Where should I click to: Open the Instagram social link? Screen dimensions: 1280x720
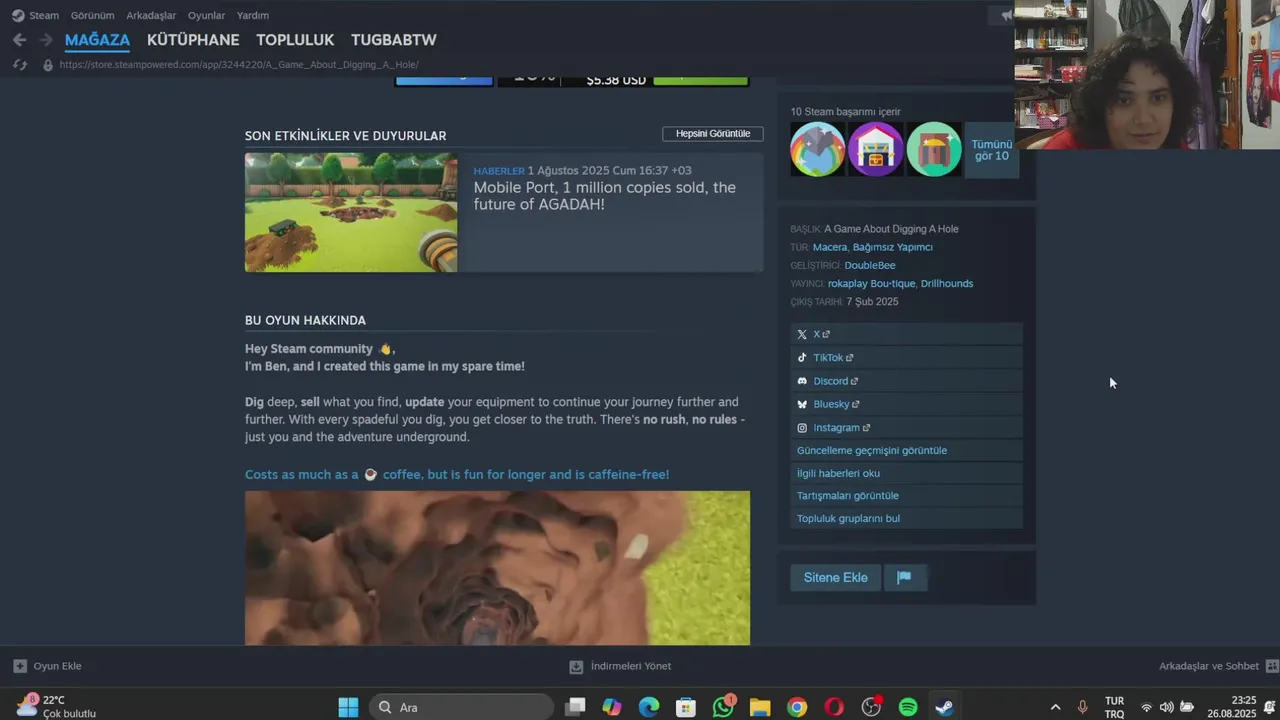906,427
